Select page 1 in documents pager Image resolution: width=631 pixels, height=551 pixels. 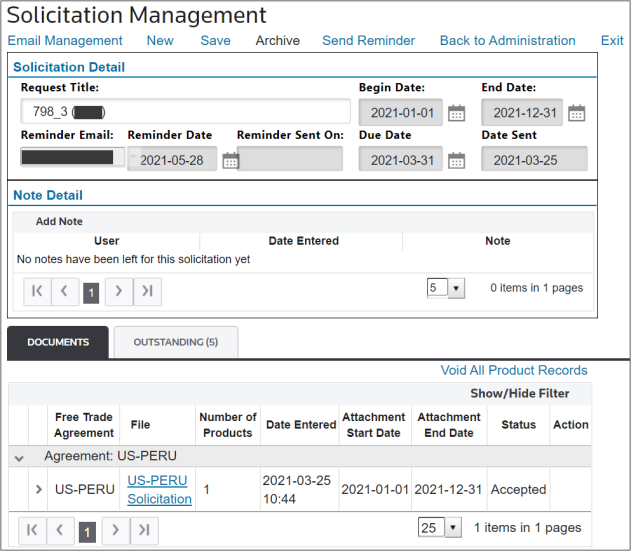click(x=87, y=532)
